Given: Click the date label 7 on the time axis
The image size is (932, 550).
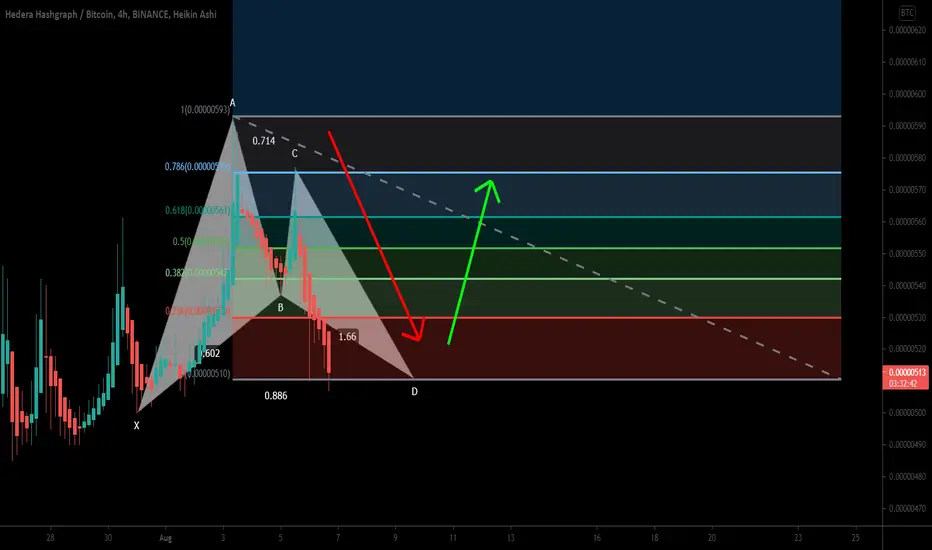Looking at the screenshot, I should pyautogui.click(x=338, y=538).
